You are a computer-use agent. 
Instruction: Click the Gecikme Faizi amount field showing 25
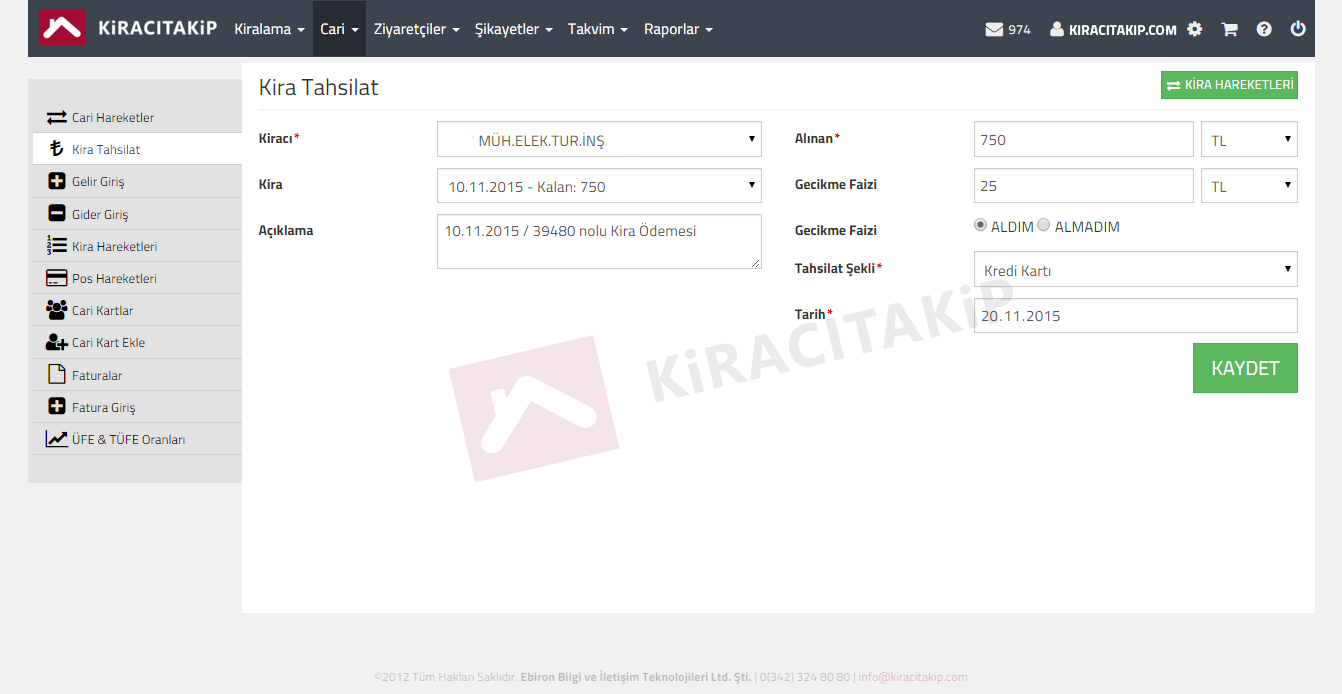click(x=1083, y=186)
